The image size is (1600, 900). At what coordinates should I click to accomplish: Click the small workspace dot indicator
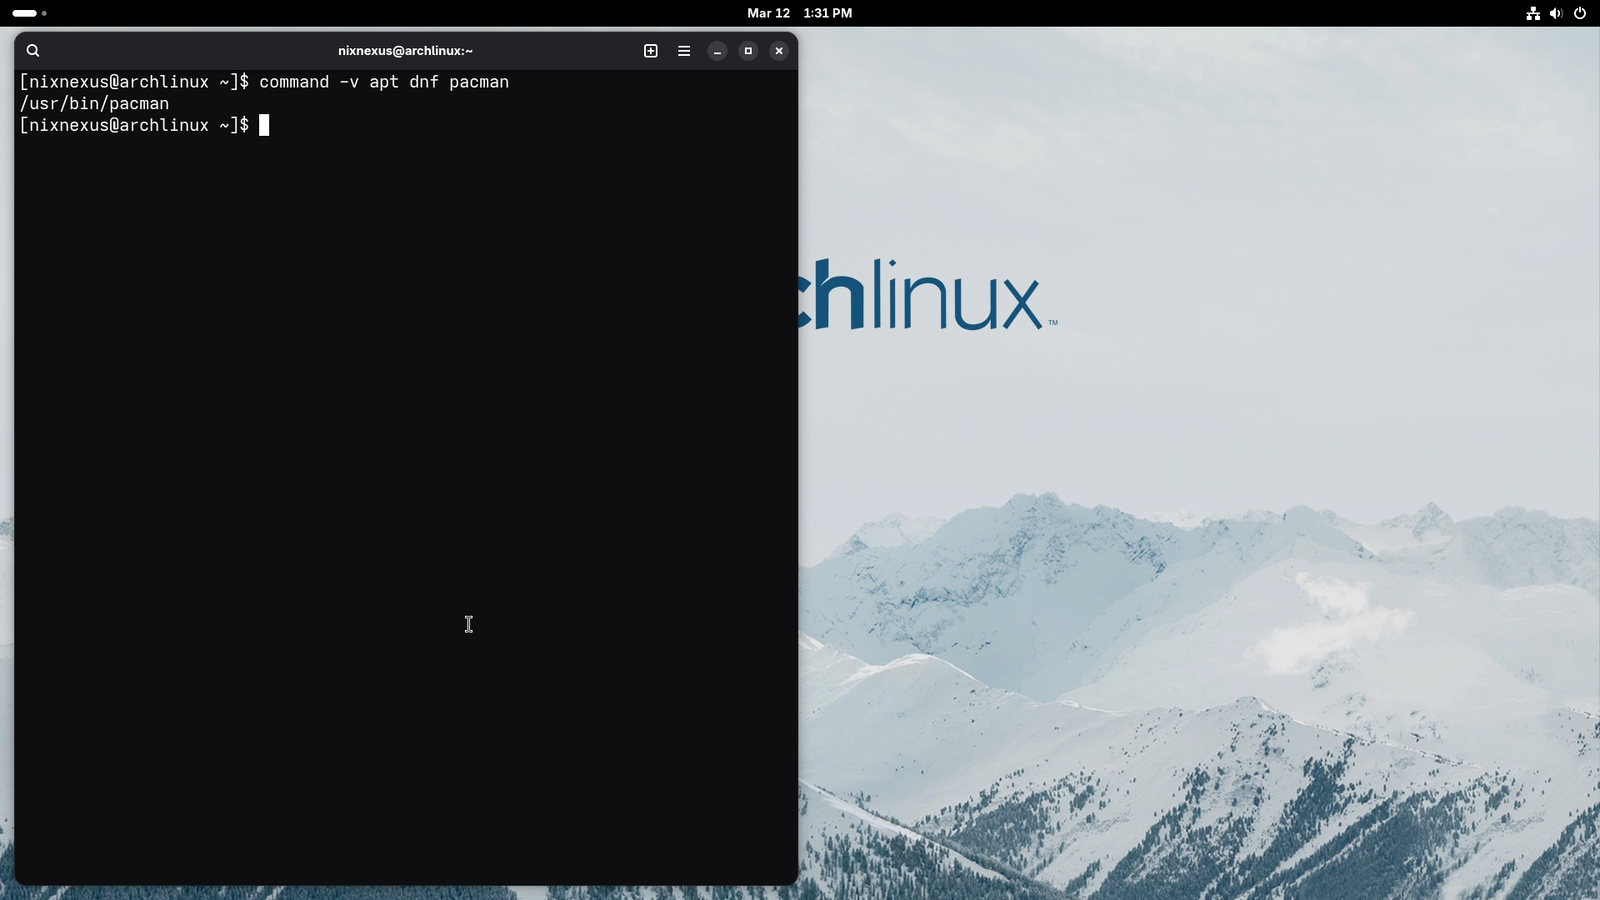pos(42,14)
